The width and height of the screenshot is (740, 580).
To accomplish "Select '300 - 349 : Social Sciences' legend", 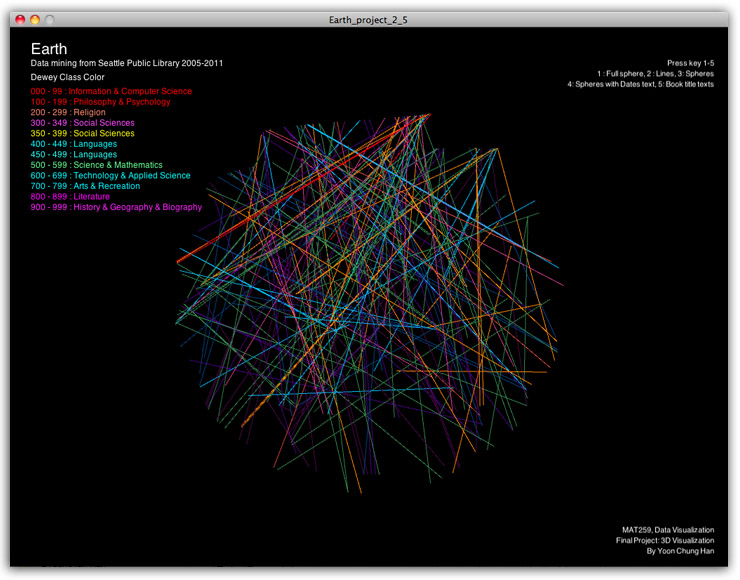I will [x=83, y=123].
